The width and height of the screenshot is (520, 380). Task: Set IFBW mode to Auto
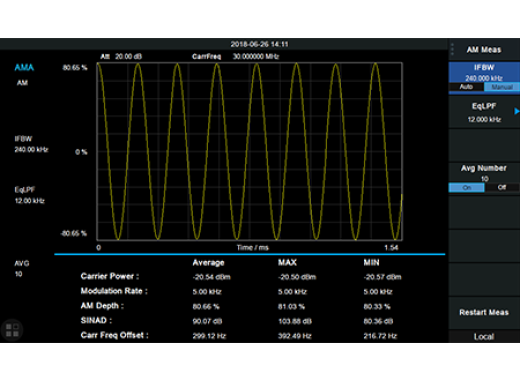tap(466, 87)
